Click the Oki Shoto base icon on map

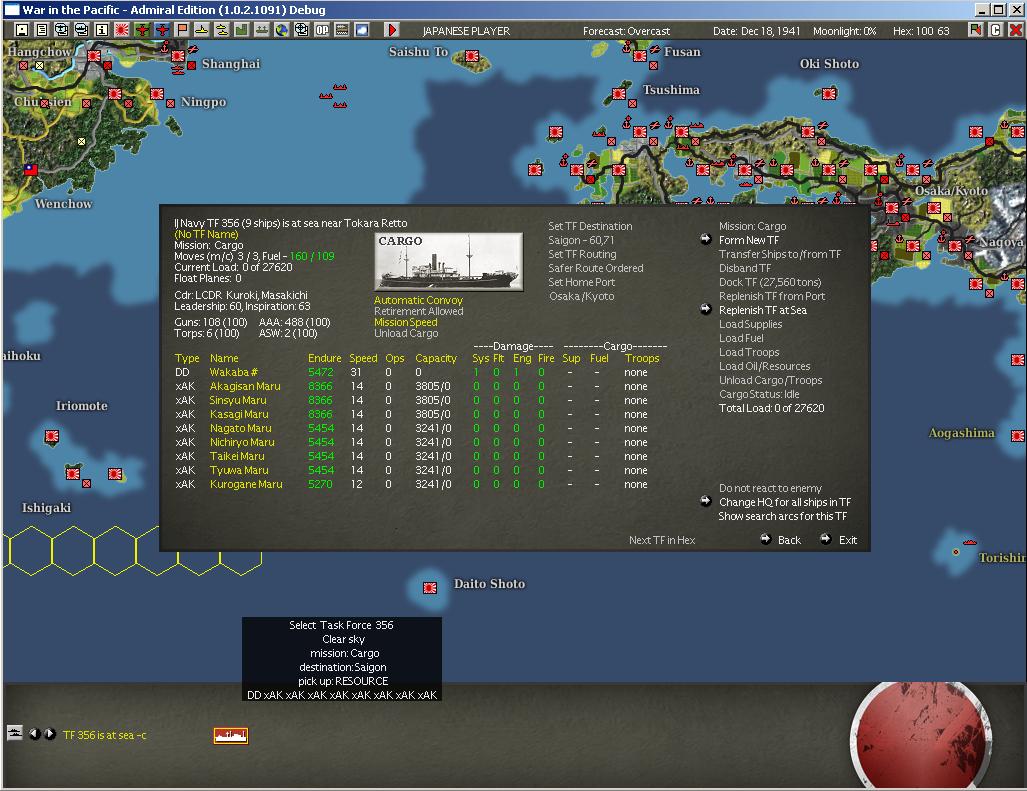click(829, 93)
